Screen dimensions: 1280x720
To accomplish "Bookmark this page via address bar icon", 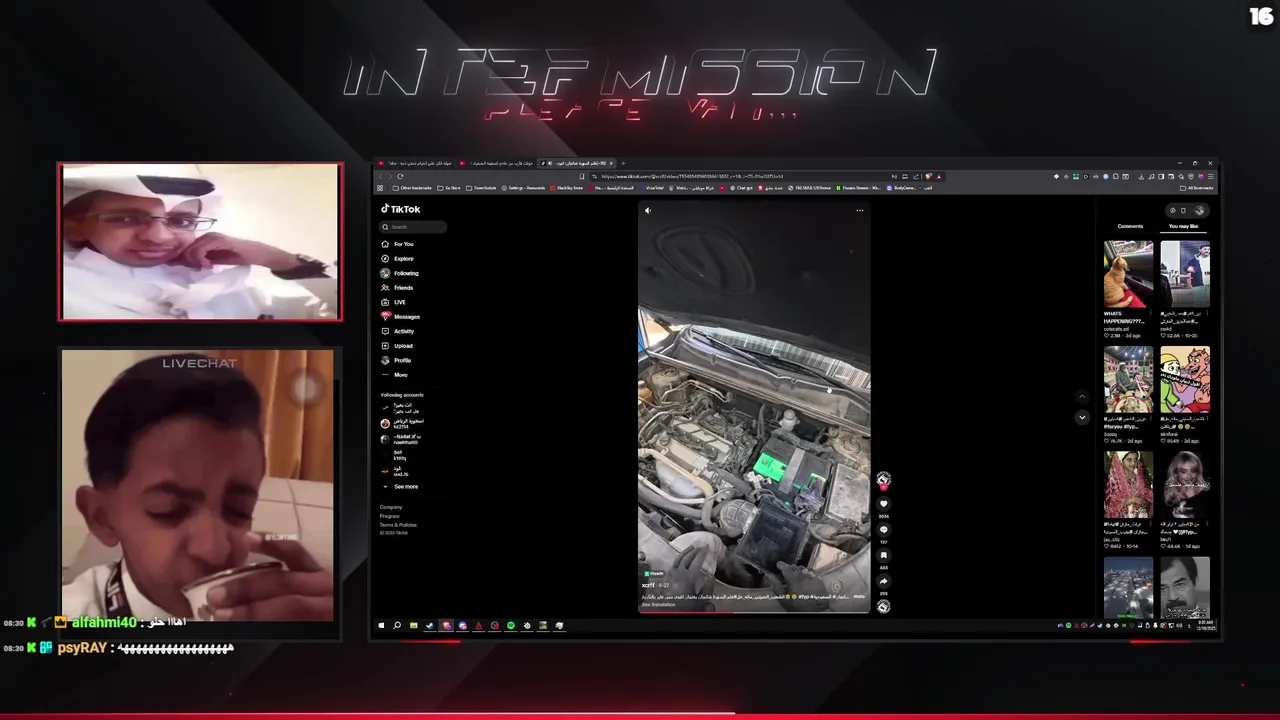I will (582, 176).
